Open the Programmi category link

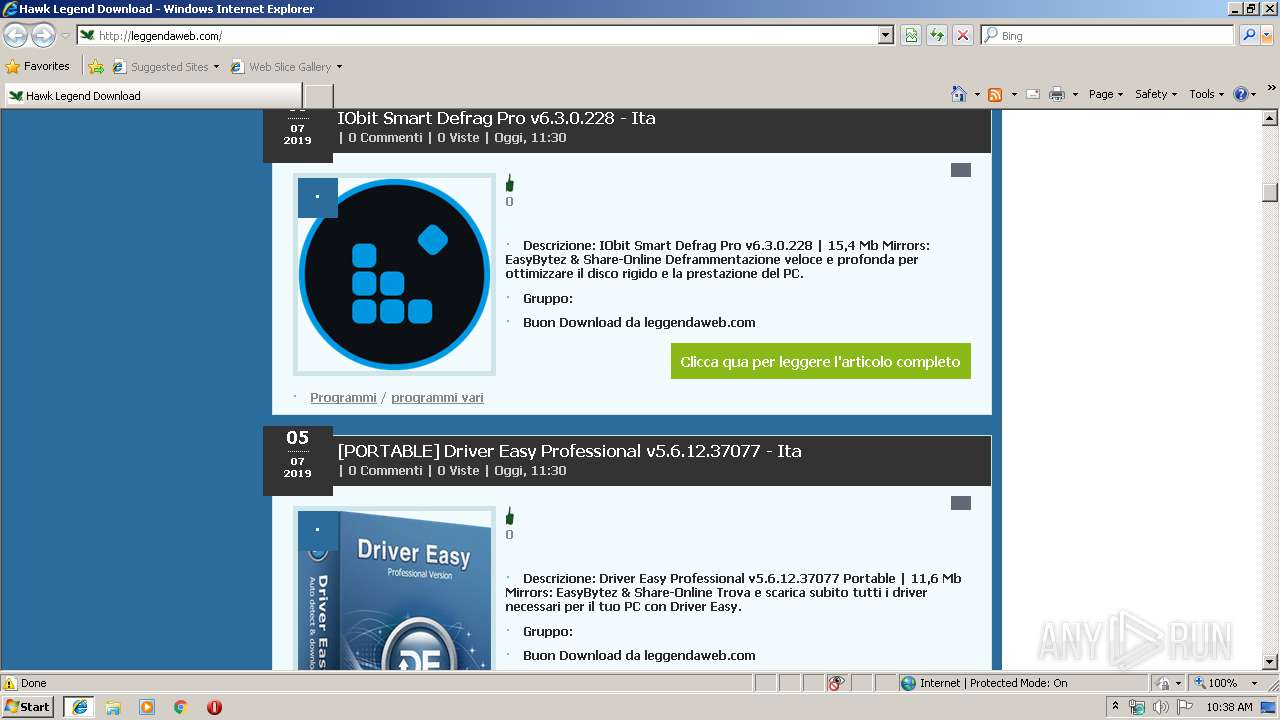343,398
